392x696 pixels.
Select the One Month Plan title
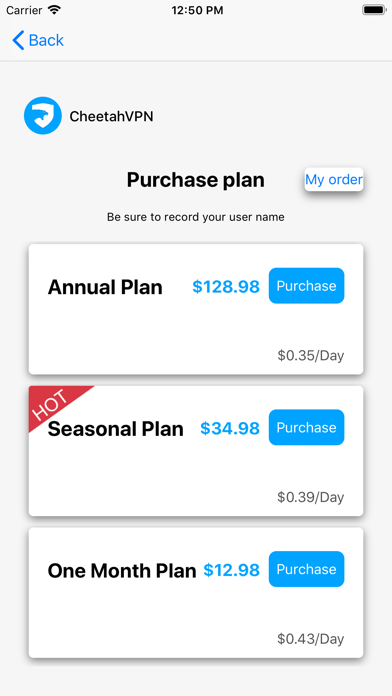point(122,571)
